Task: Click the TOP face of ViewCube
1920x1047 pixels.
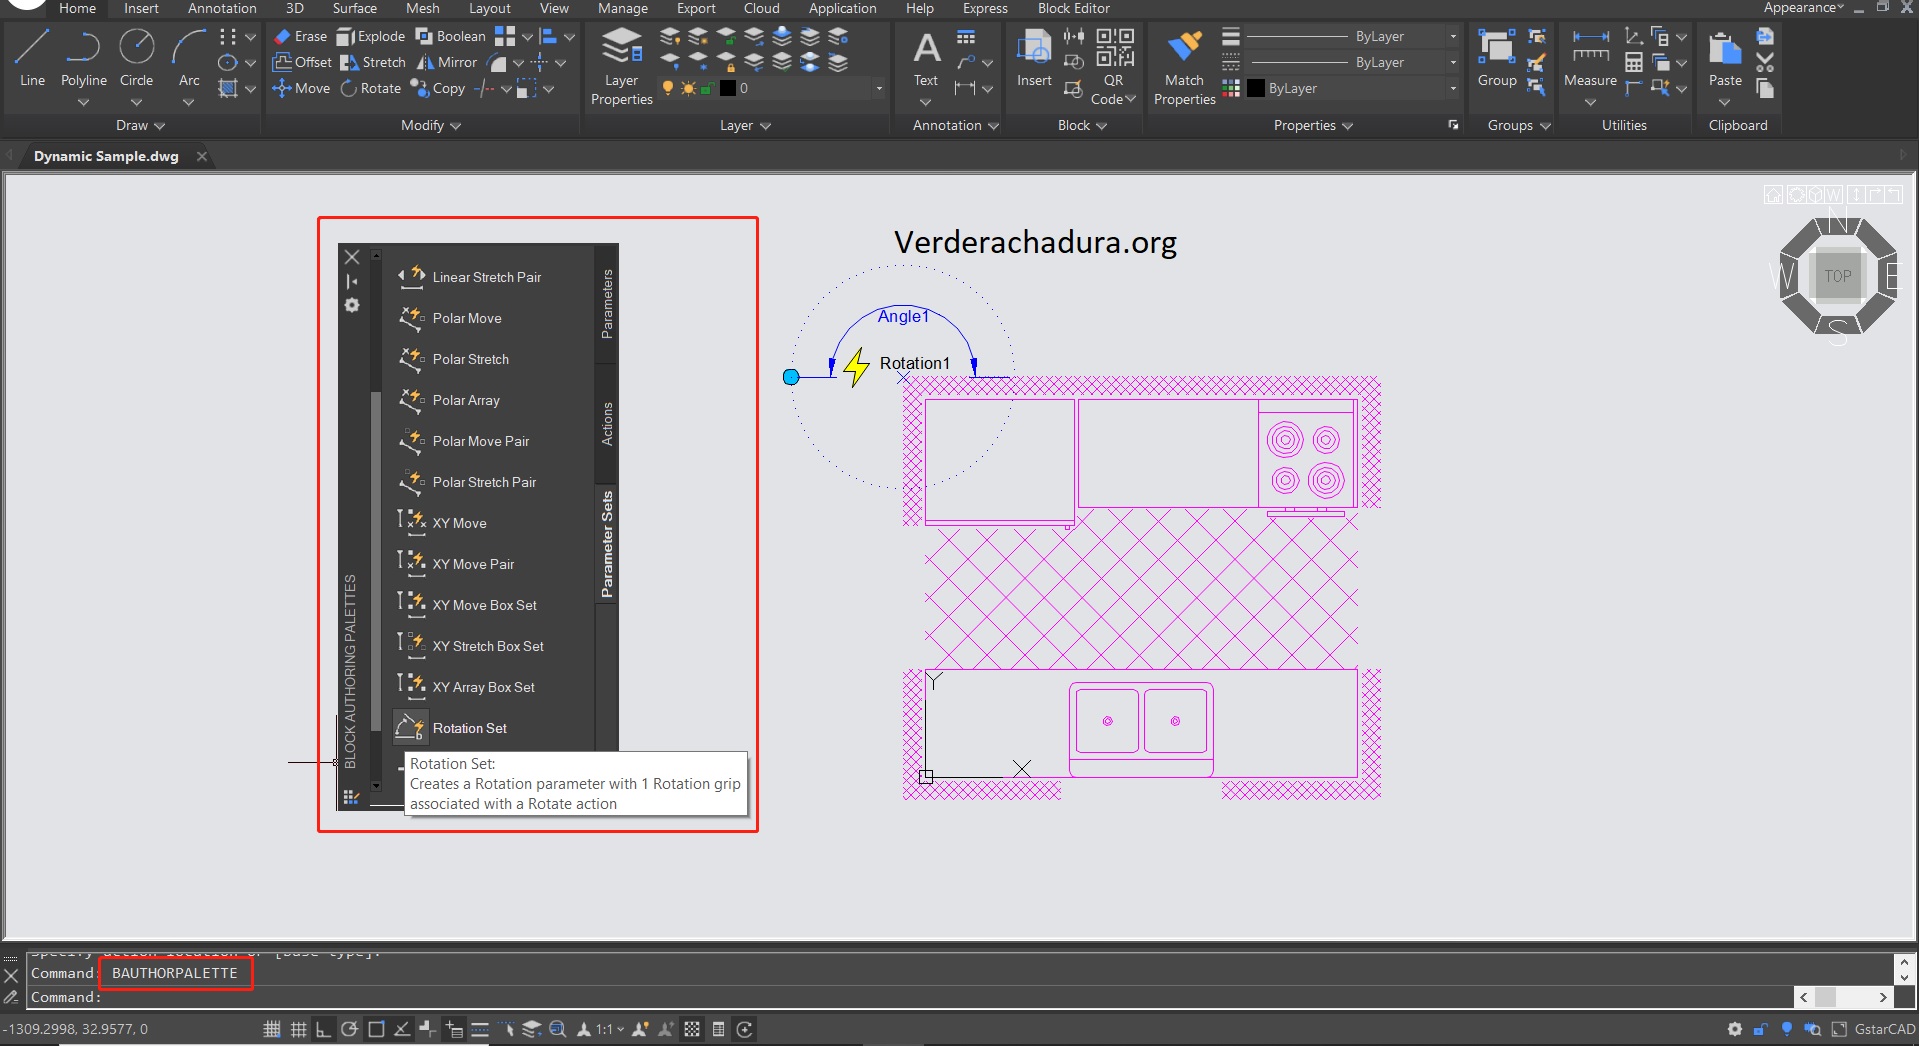Action: [1838, 276]
